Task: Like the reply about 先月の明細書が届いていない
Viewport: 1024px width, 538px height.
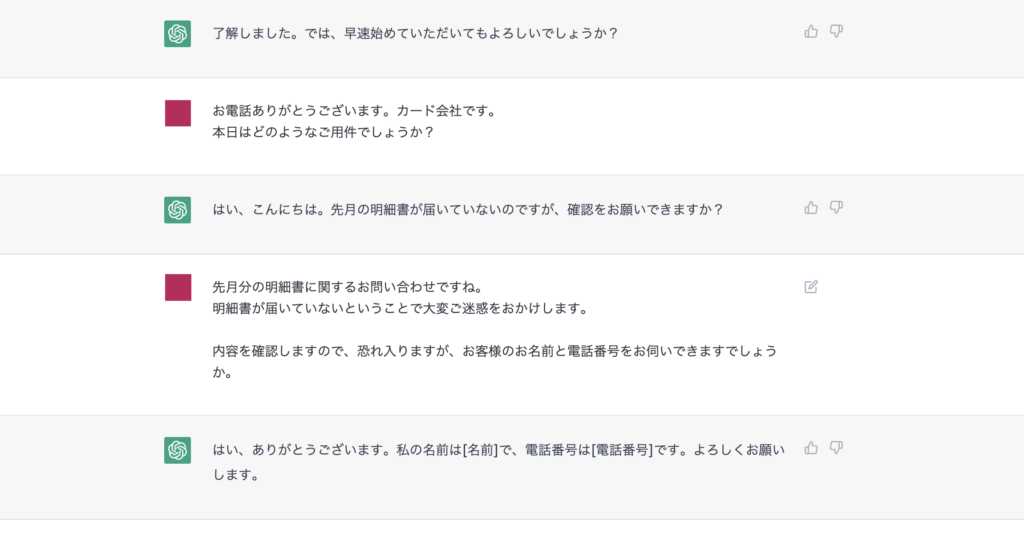Action: tap(811, 208)
